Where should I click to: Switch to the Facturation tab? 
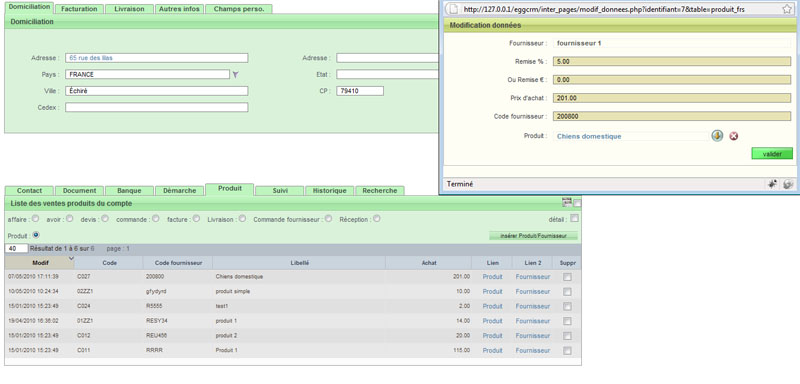79,9
